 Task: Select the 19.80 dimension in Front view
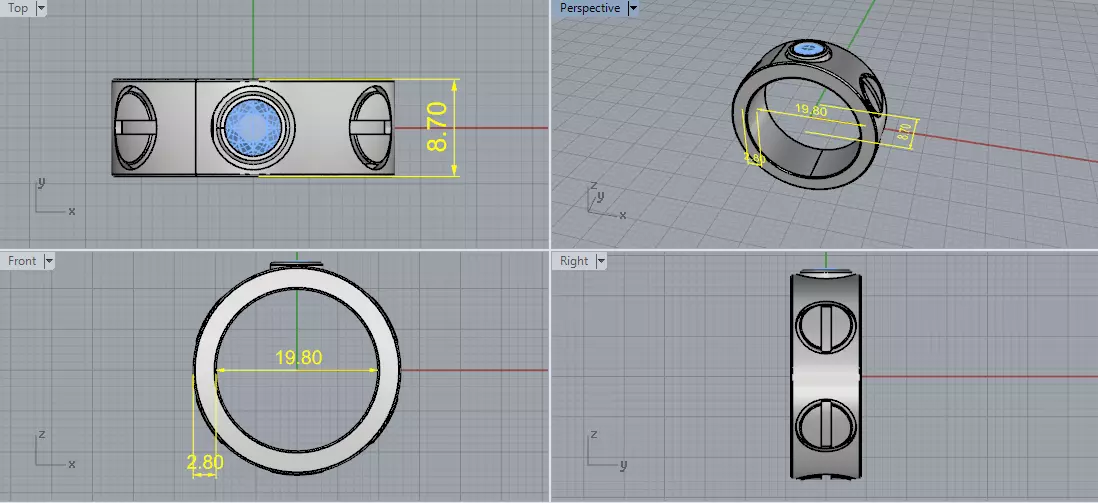click(x=298, y=357)
